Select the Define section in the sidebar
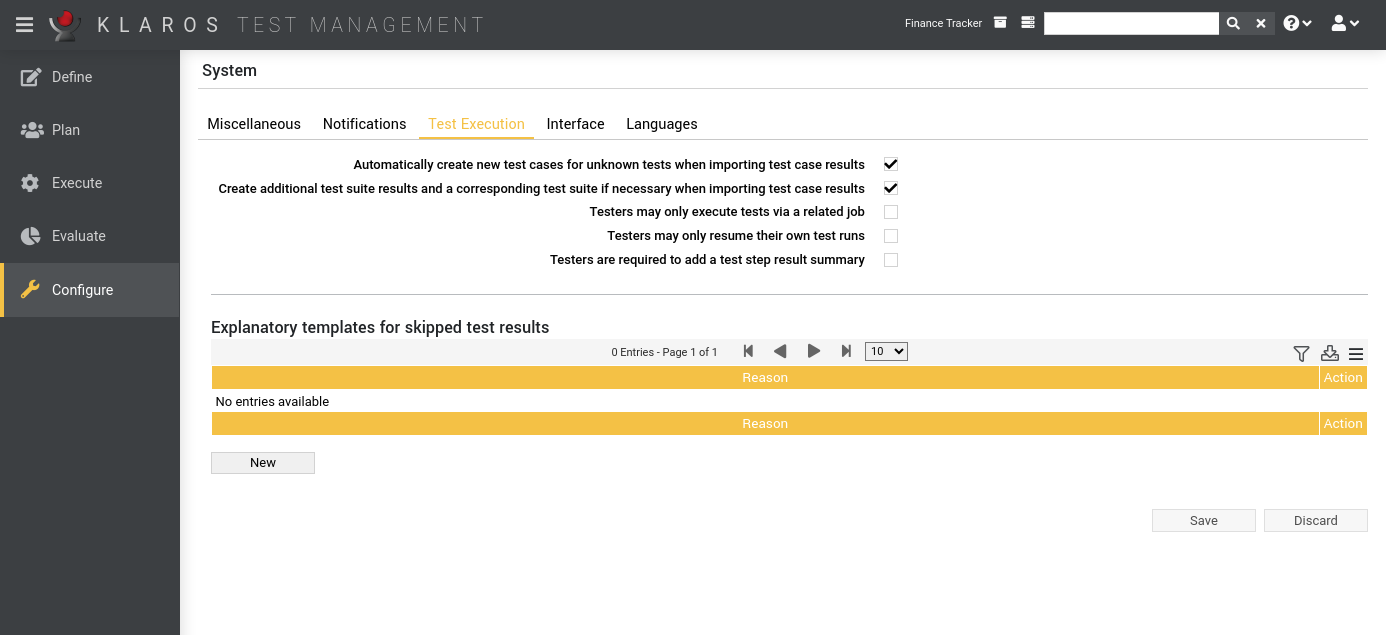 (x=71, y=76)
